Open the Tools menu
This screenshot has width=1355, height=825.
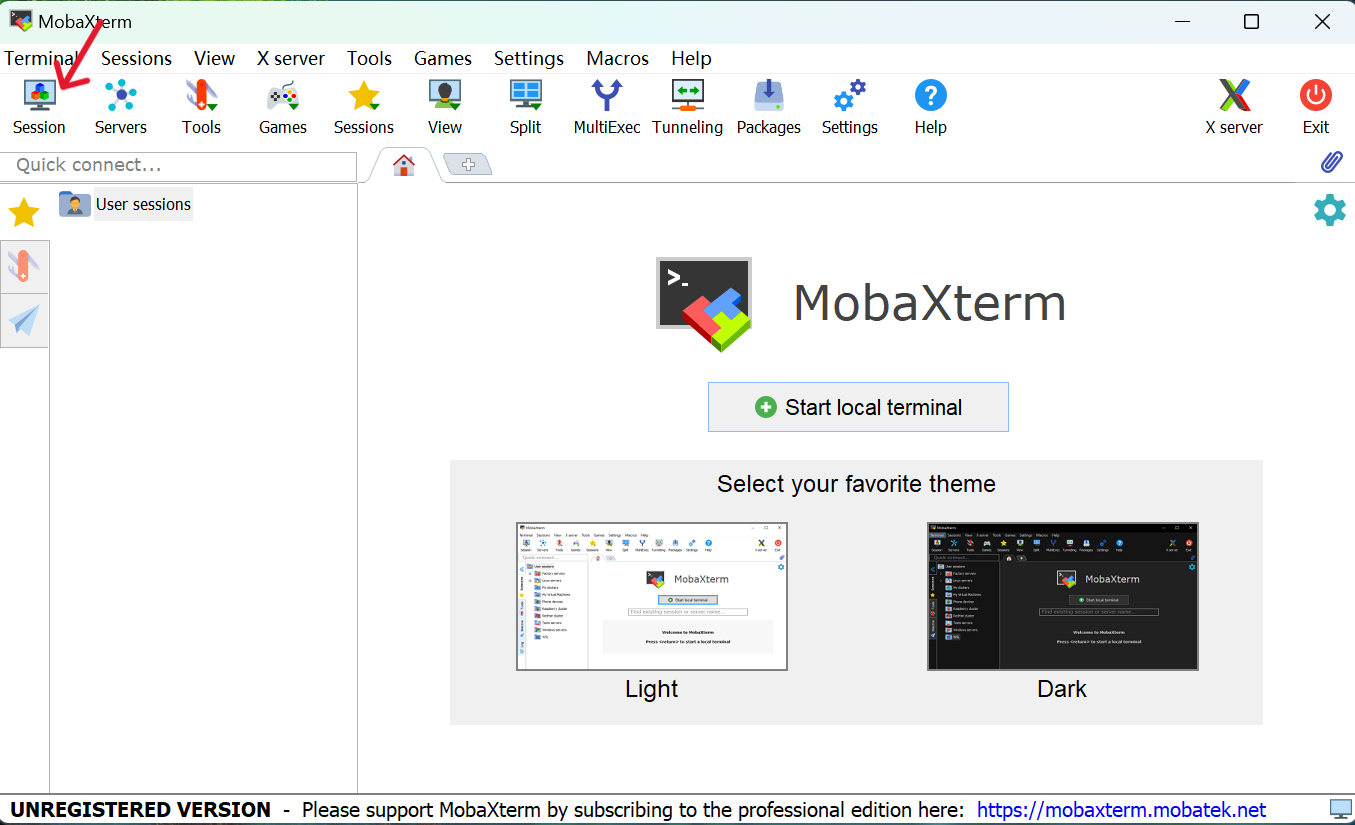[x=369, y=58]
